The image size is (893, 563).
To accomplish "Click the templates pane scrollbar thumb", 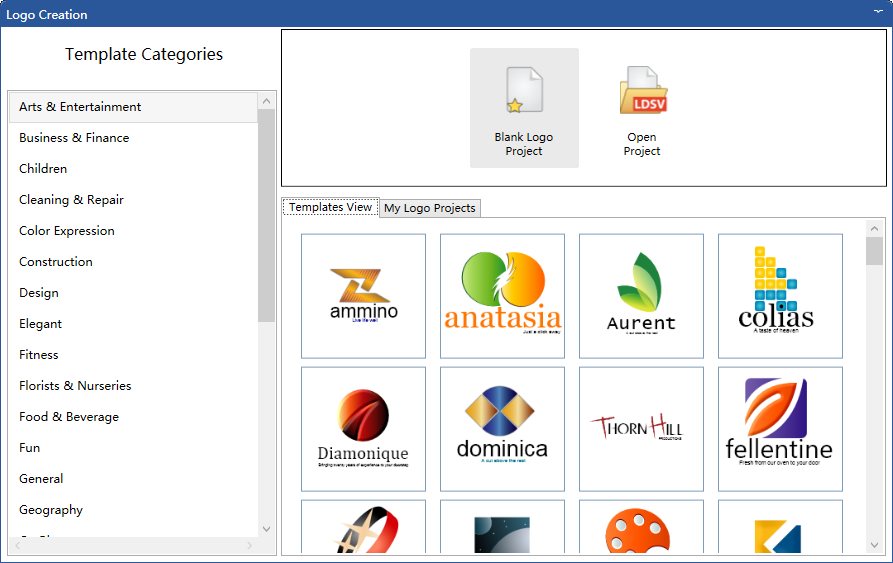I will pyautogui.click(x=875, y=251).
